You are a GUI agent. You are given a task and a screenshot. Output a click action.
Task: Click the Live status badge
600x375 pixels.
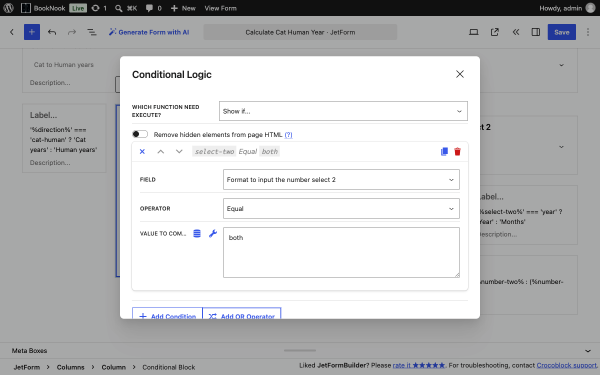pos(78,8)
